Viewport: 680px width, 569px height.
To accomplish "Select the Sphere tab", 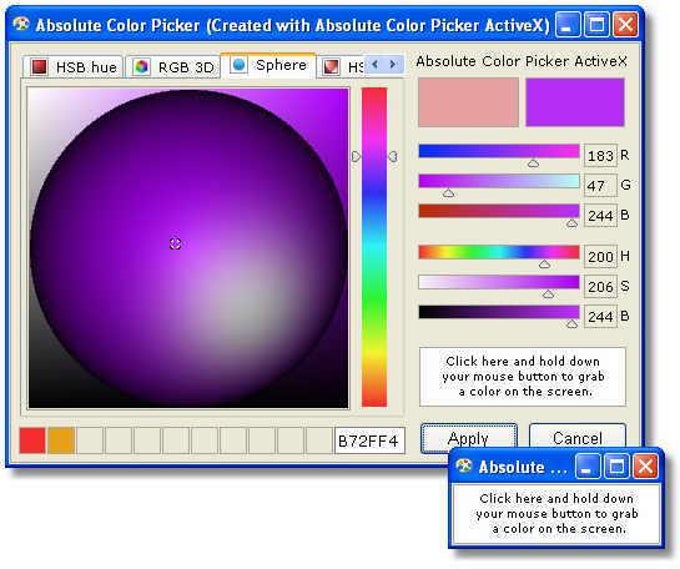I will click(x=268, y=65).
